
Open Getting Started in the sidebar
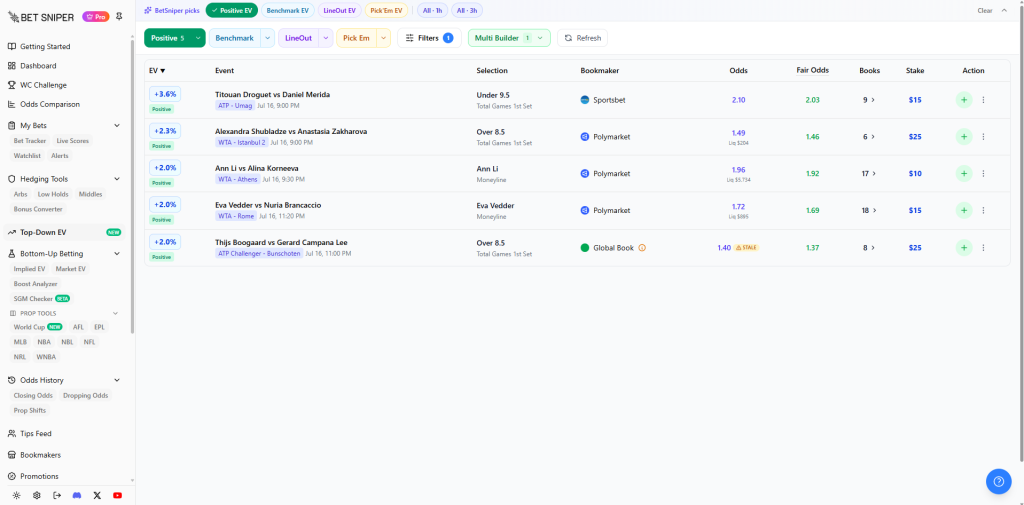click(x=45, y=46)
